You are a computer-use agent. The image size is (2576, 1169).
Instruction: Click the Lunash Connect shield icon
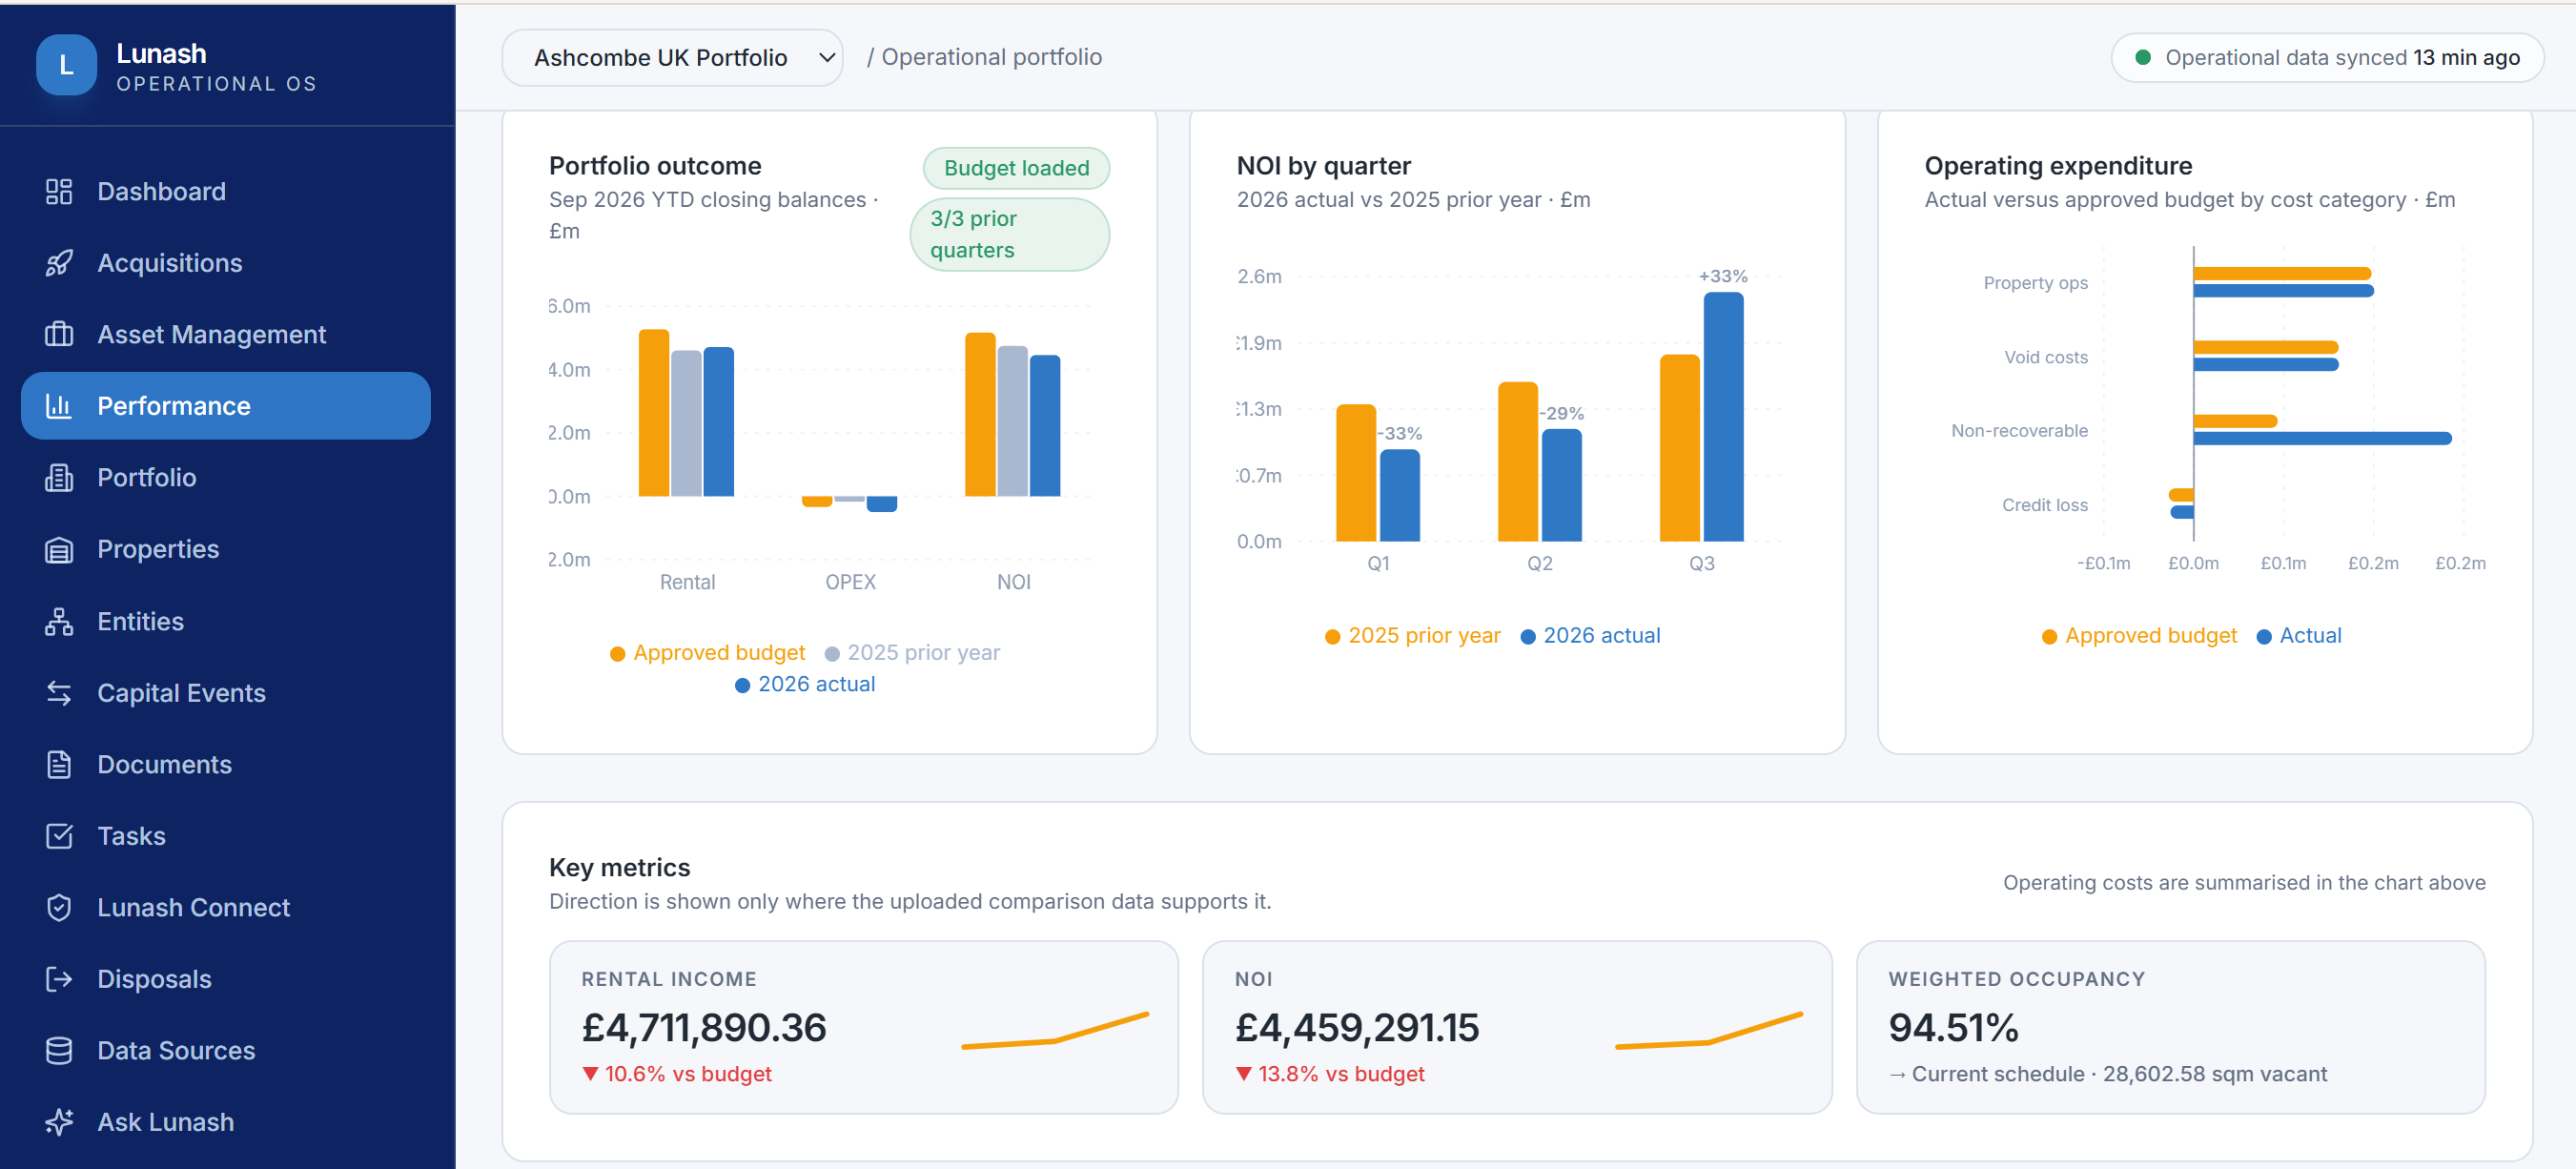[x=59, y=907]
